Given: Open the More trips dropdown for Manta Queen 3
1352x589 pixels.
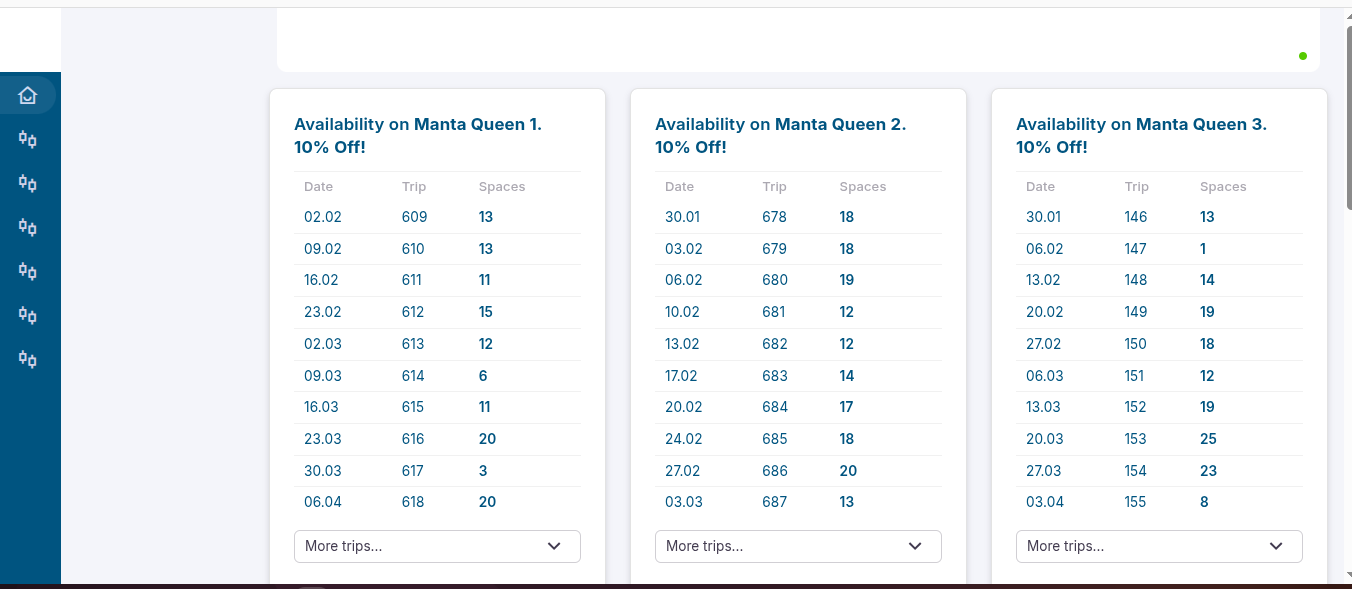Looking at the screenshot, I should tap(1159, 546).
